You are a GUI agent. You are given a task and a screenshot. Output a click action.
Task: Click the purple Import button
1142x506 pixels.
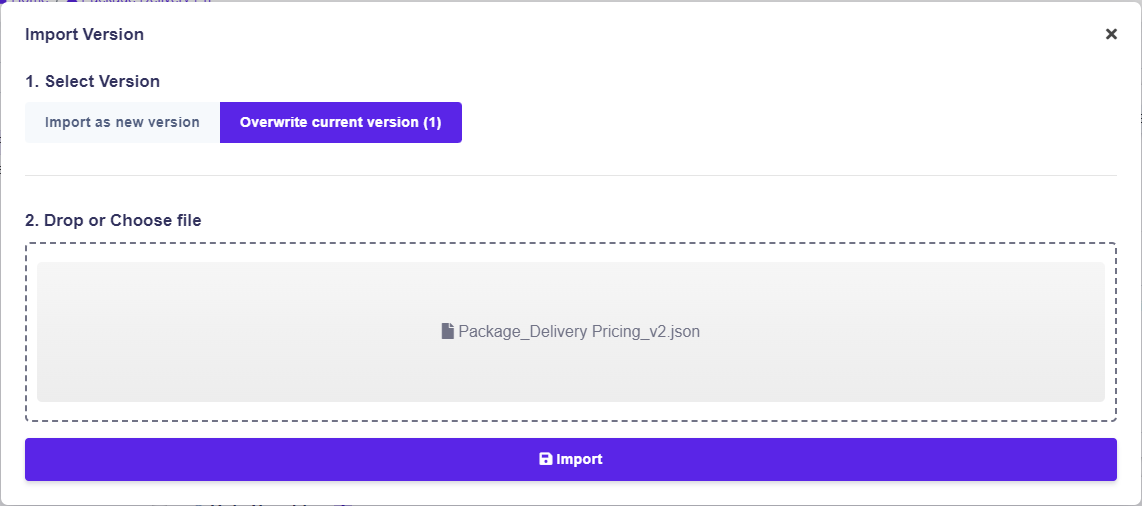(570, 459)
